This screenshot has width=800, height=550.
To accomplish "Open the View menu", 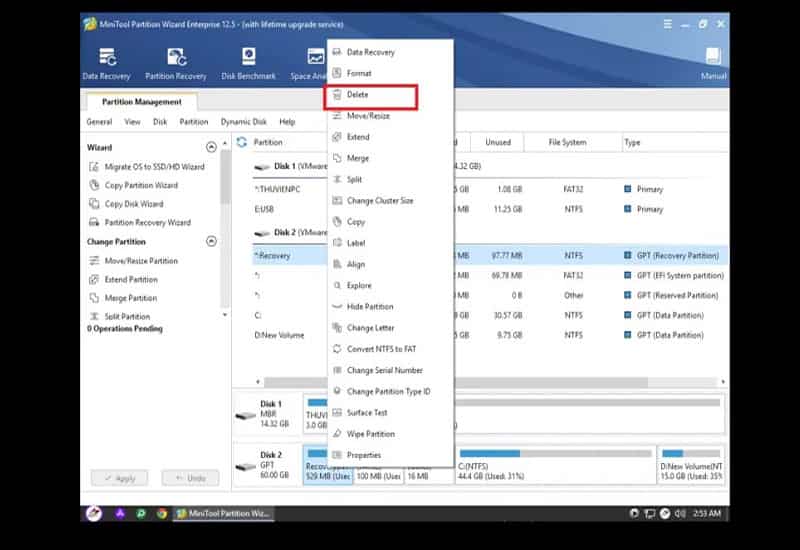I will coord(132,122).
